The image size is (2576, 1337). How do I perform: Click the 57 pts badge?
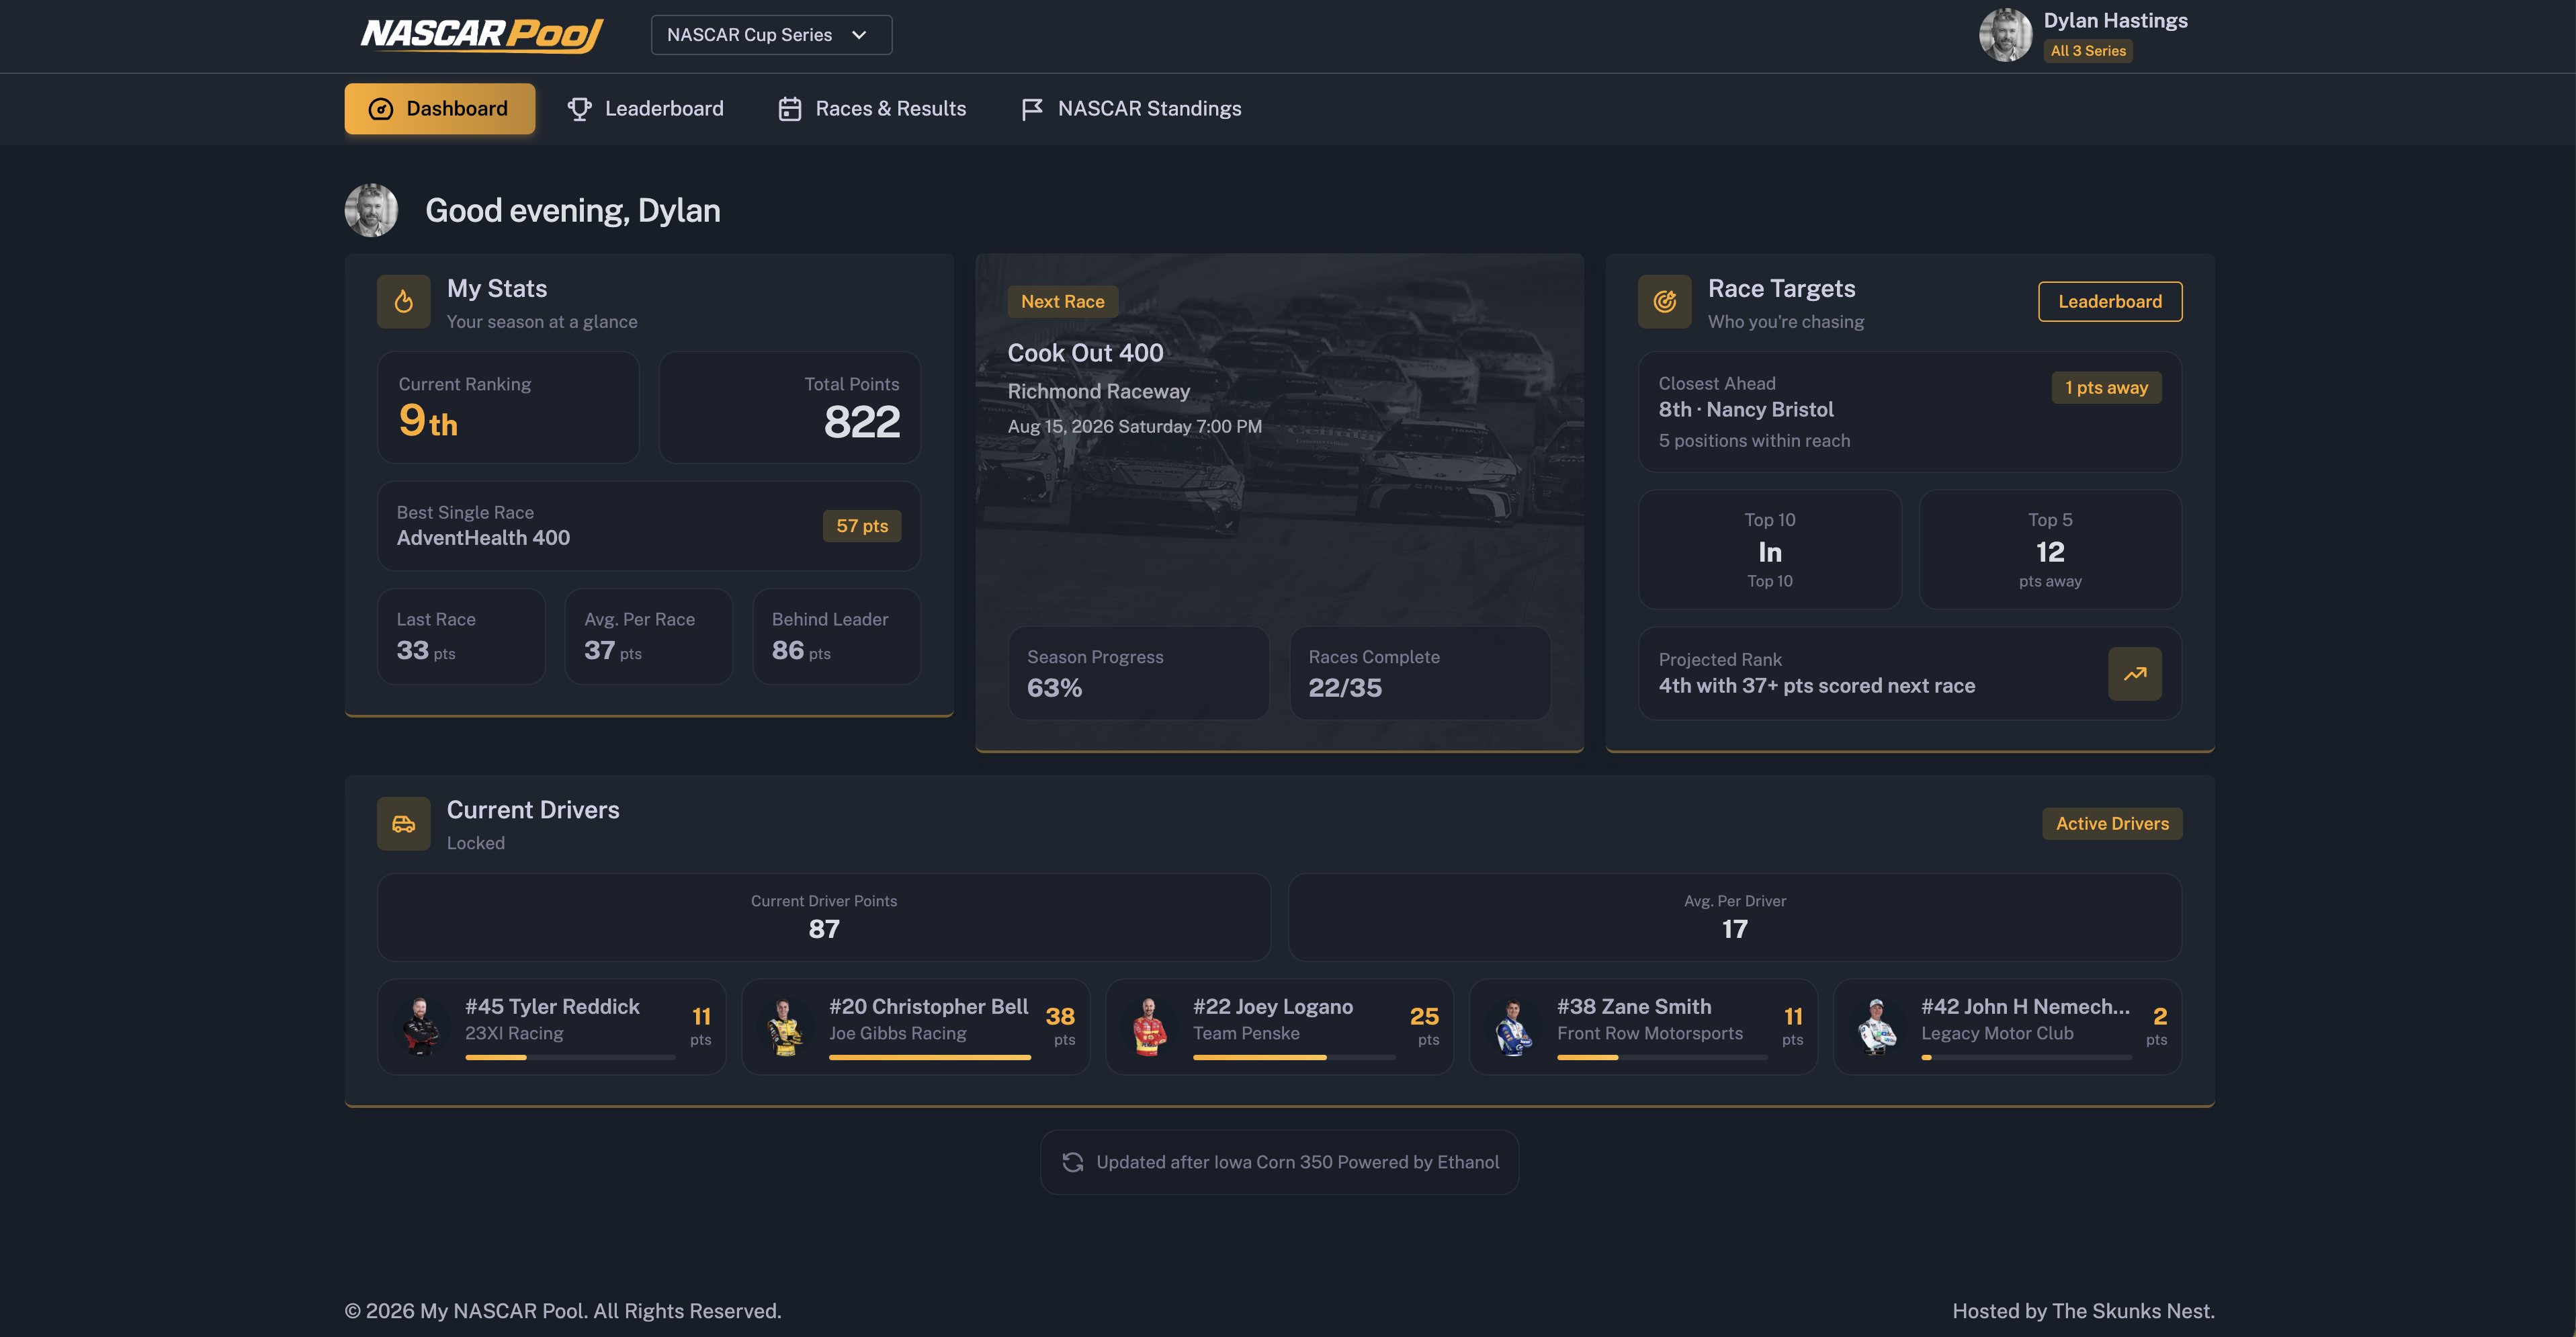click(862, 526)
